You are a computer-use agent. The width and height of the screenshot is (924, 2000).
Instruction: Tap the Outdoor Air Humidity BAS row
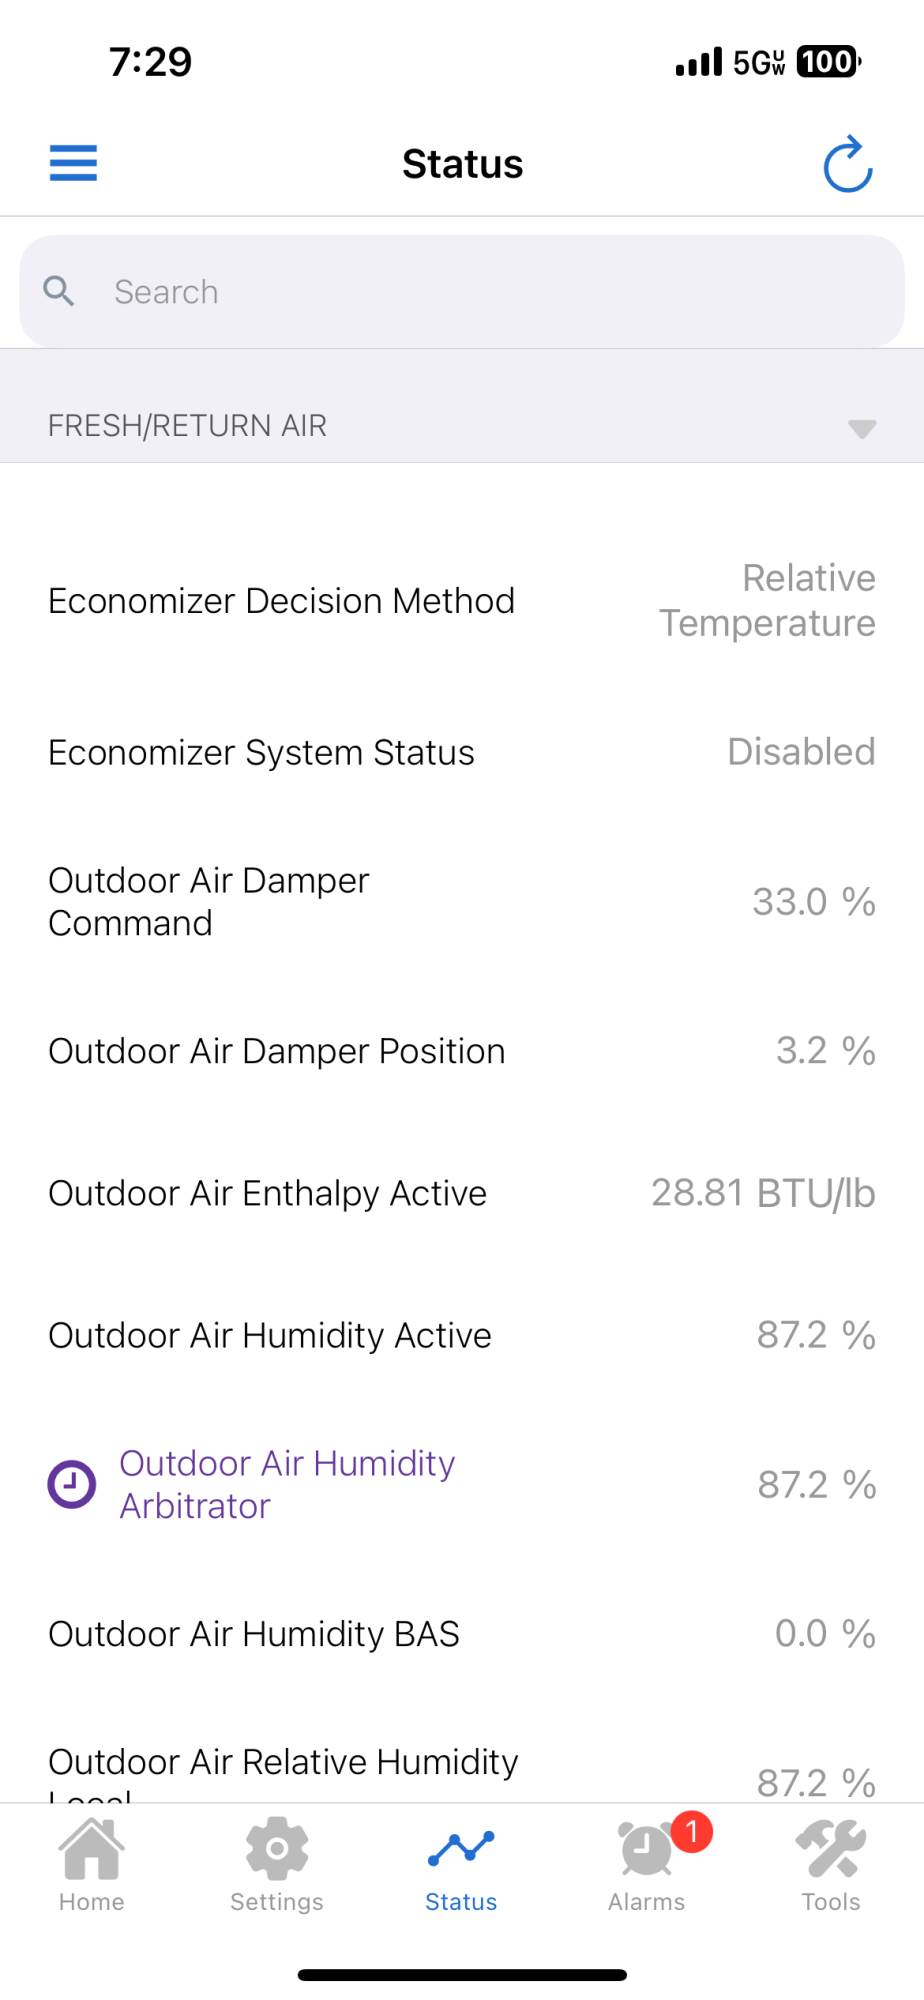pos(462,1634)
